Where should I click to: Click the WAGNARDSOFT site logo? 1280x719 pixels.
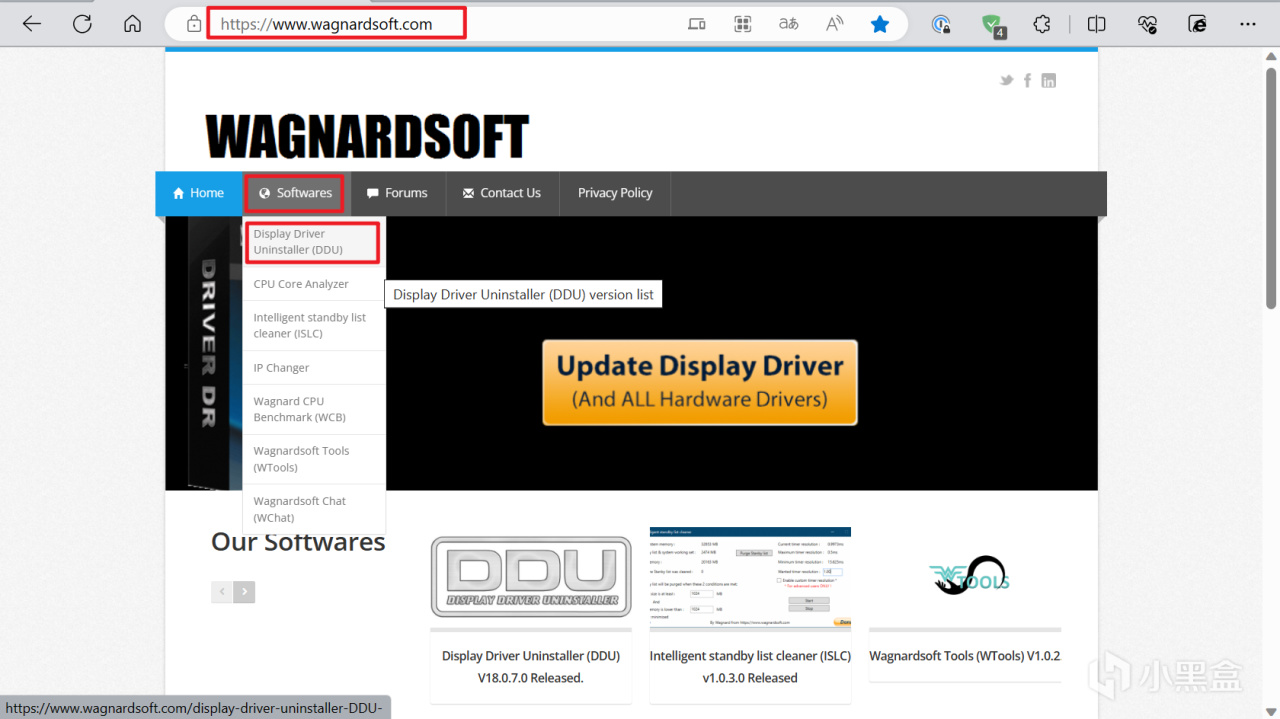tap(367, 137)
